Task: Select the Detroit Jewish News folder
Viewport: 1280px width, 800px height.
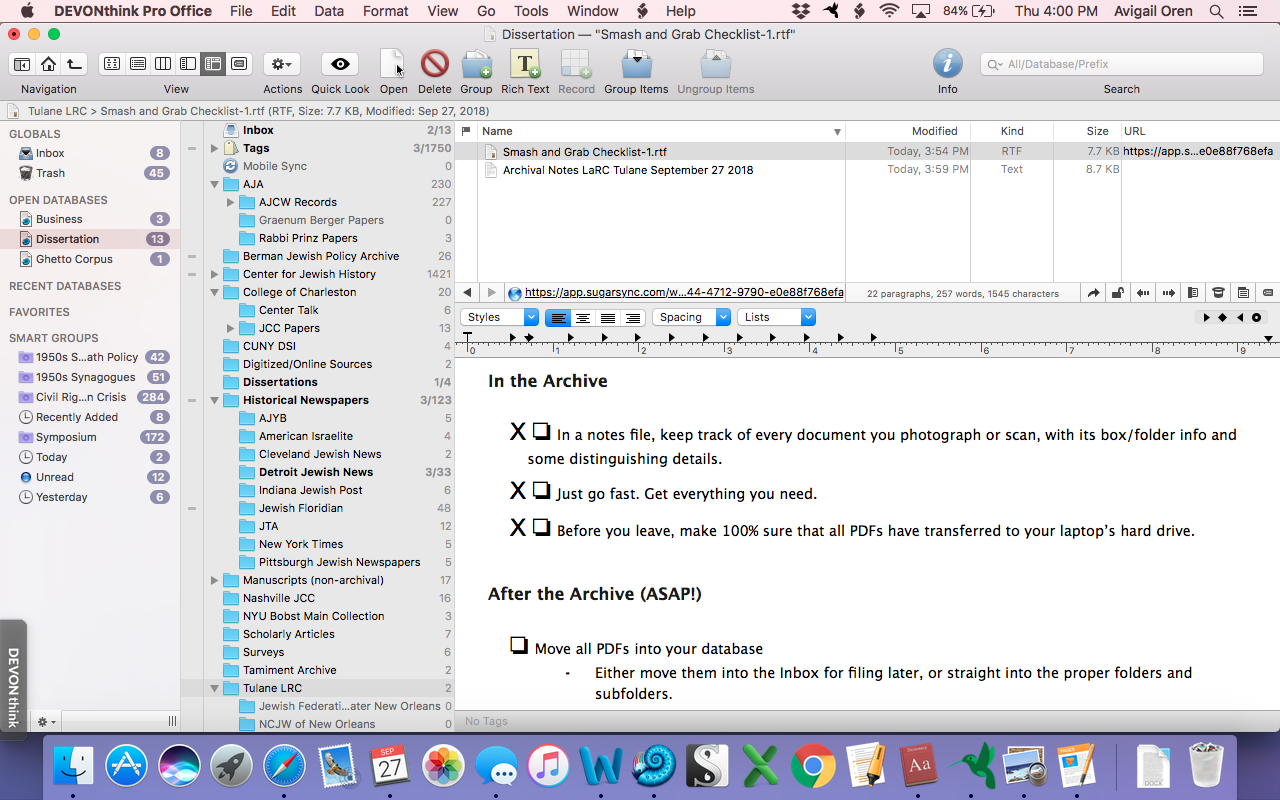Action: (x=316, y=472)
